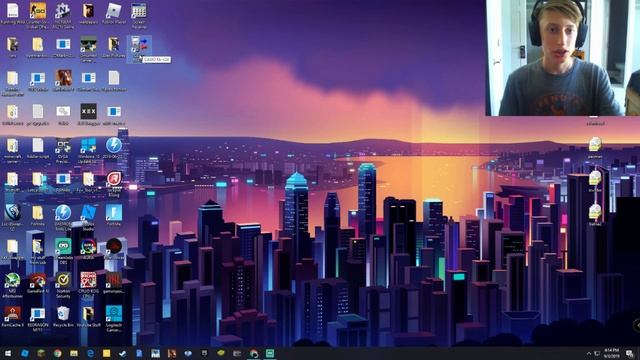Image resolution: width=640 pixels, height=360 pixels.
Task: Open the taskbar clock and date
Action: point(611,353)
